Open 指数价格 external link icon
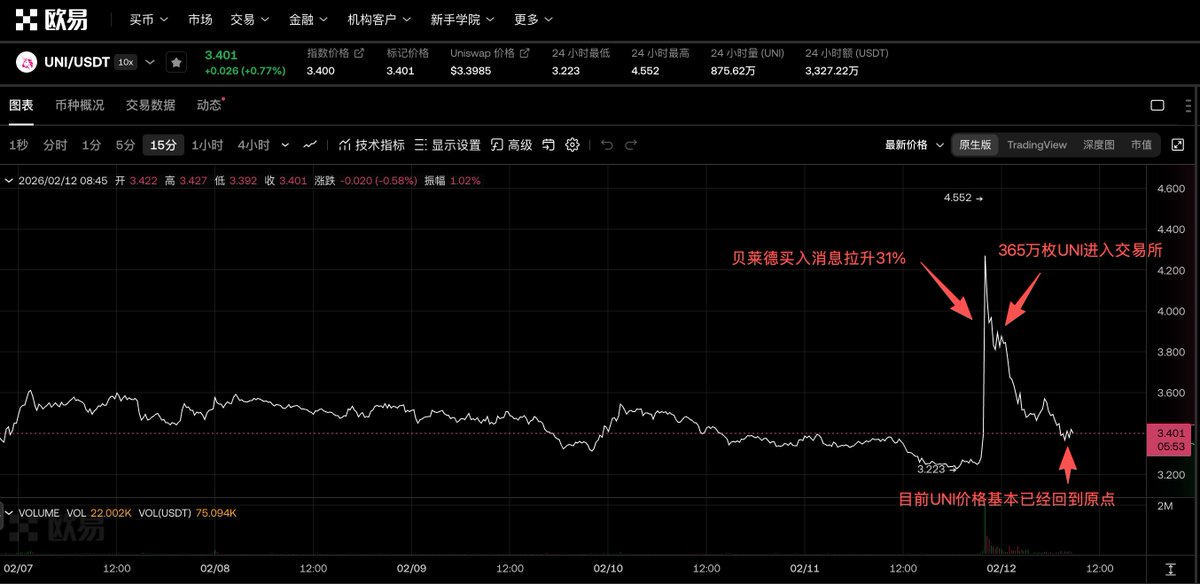The height and width of the screenshot is (584, 1200). point(359,53)
